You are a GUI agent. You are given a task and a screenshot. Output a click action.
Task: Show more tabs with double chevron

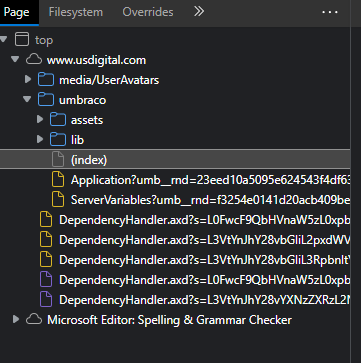coord(199,12)
